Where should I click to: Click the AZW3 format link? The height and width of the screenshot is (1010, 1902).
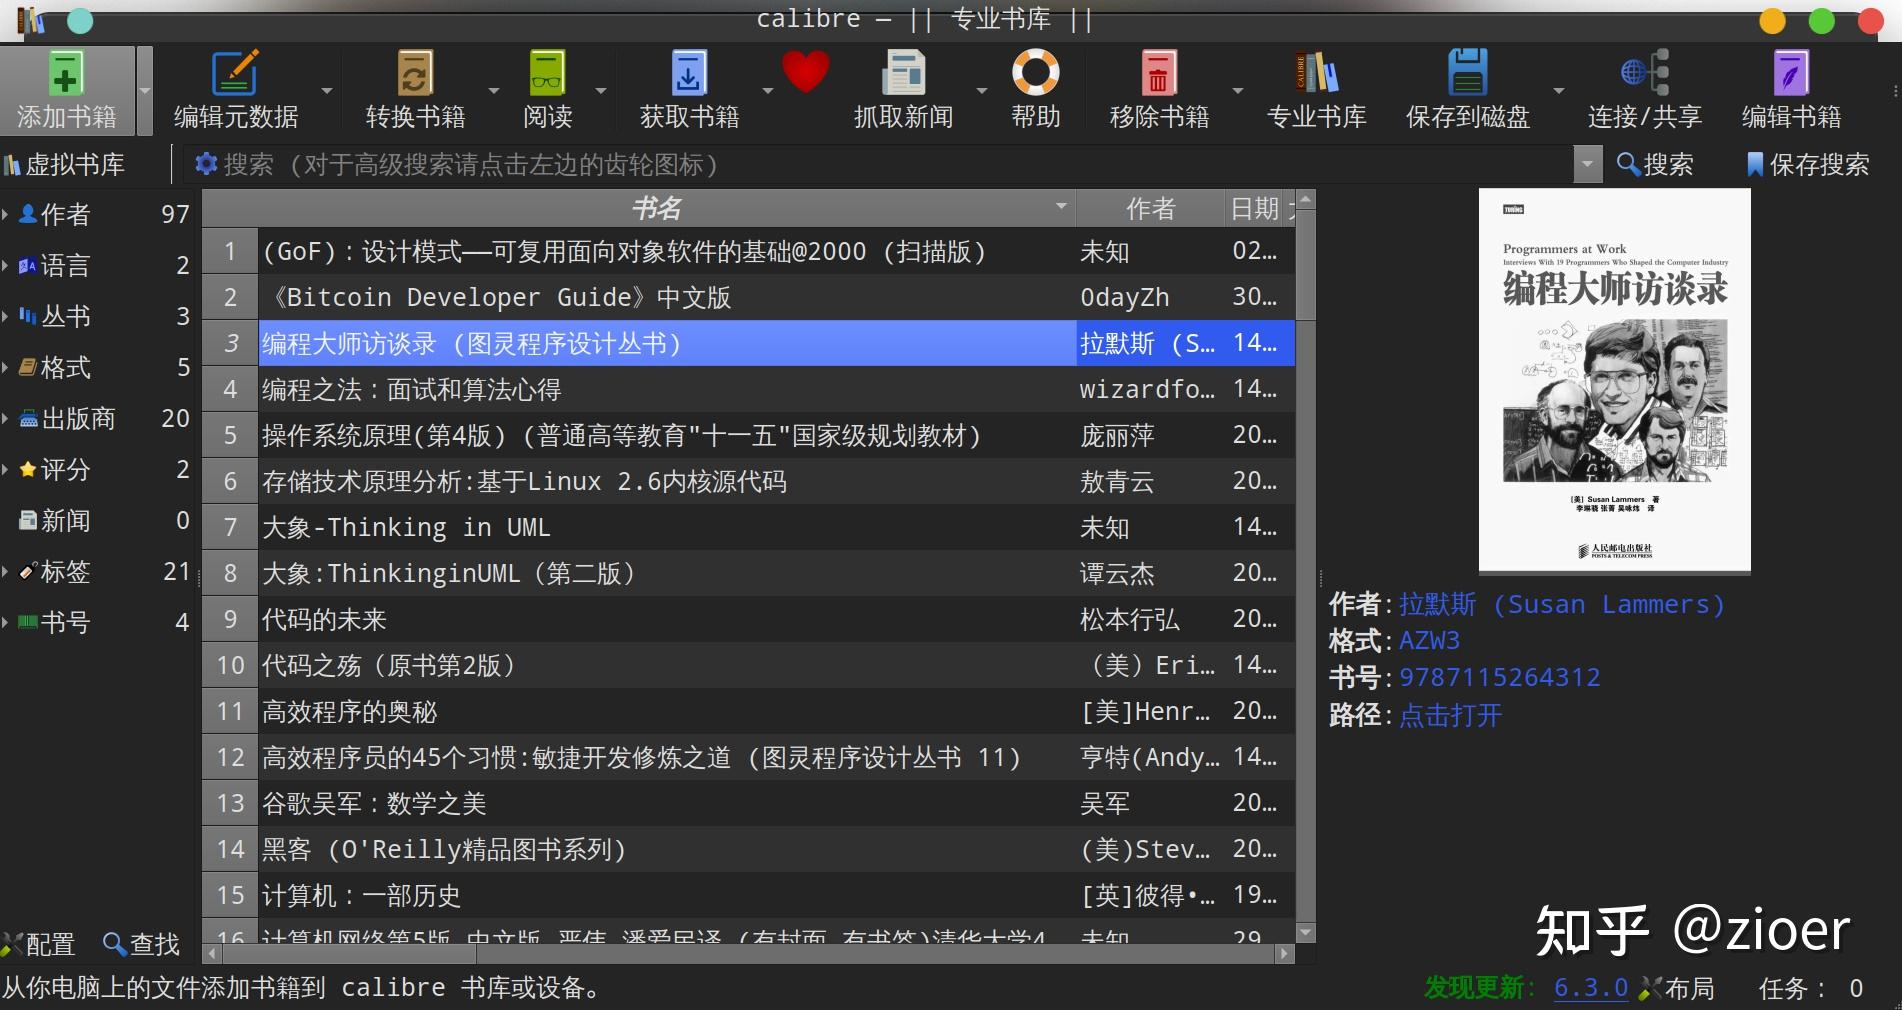click(1429, 641)
